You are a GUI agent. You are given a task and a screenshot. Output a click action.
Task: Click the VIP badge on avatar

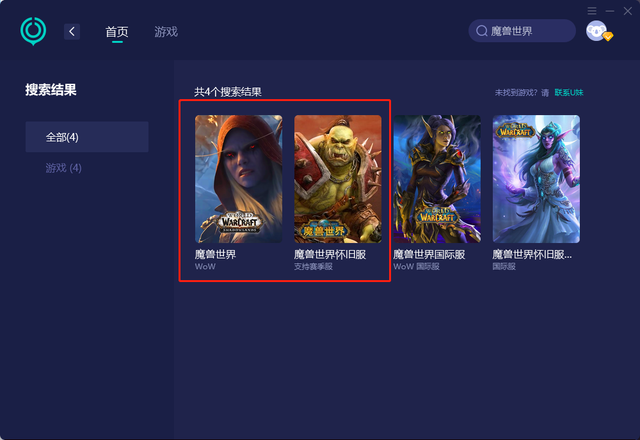[608, 36]
